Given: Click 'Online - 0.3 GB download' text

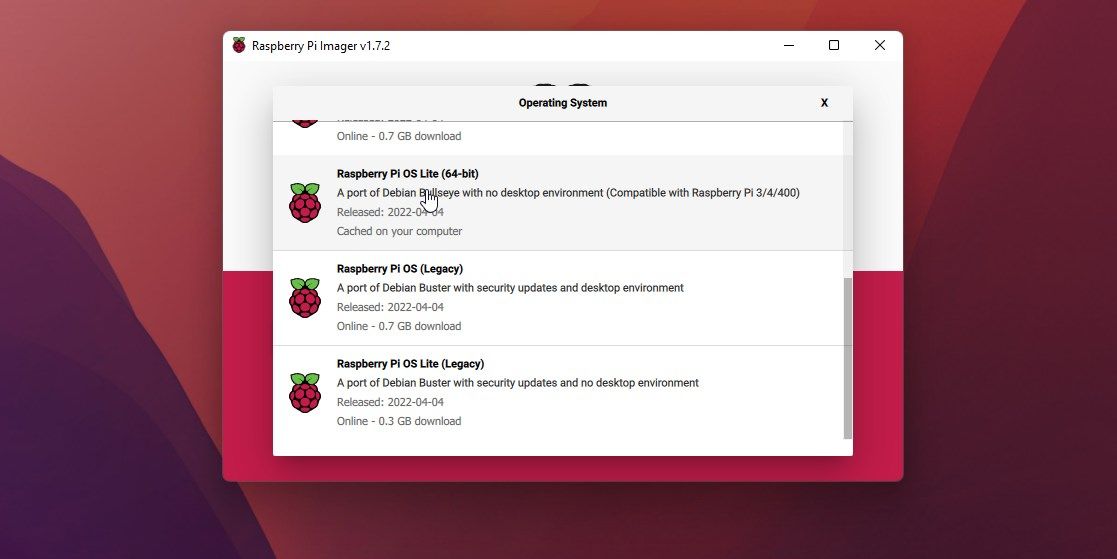Looking at the screenshot, I should 399,422.
